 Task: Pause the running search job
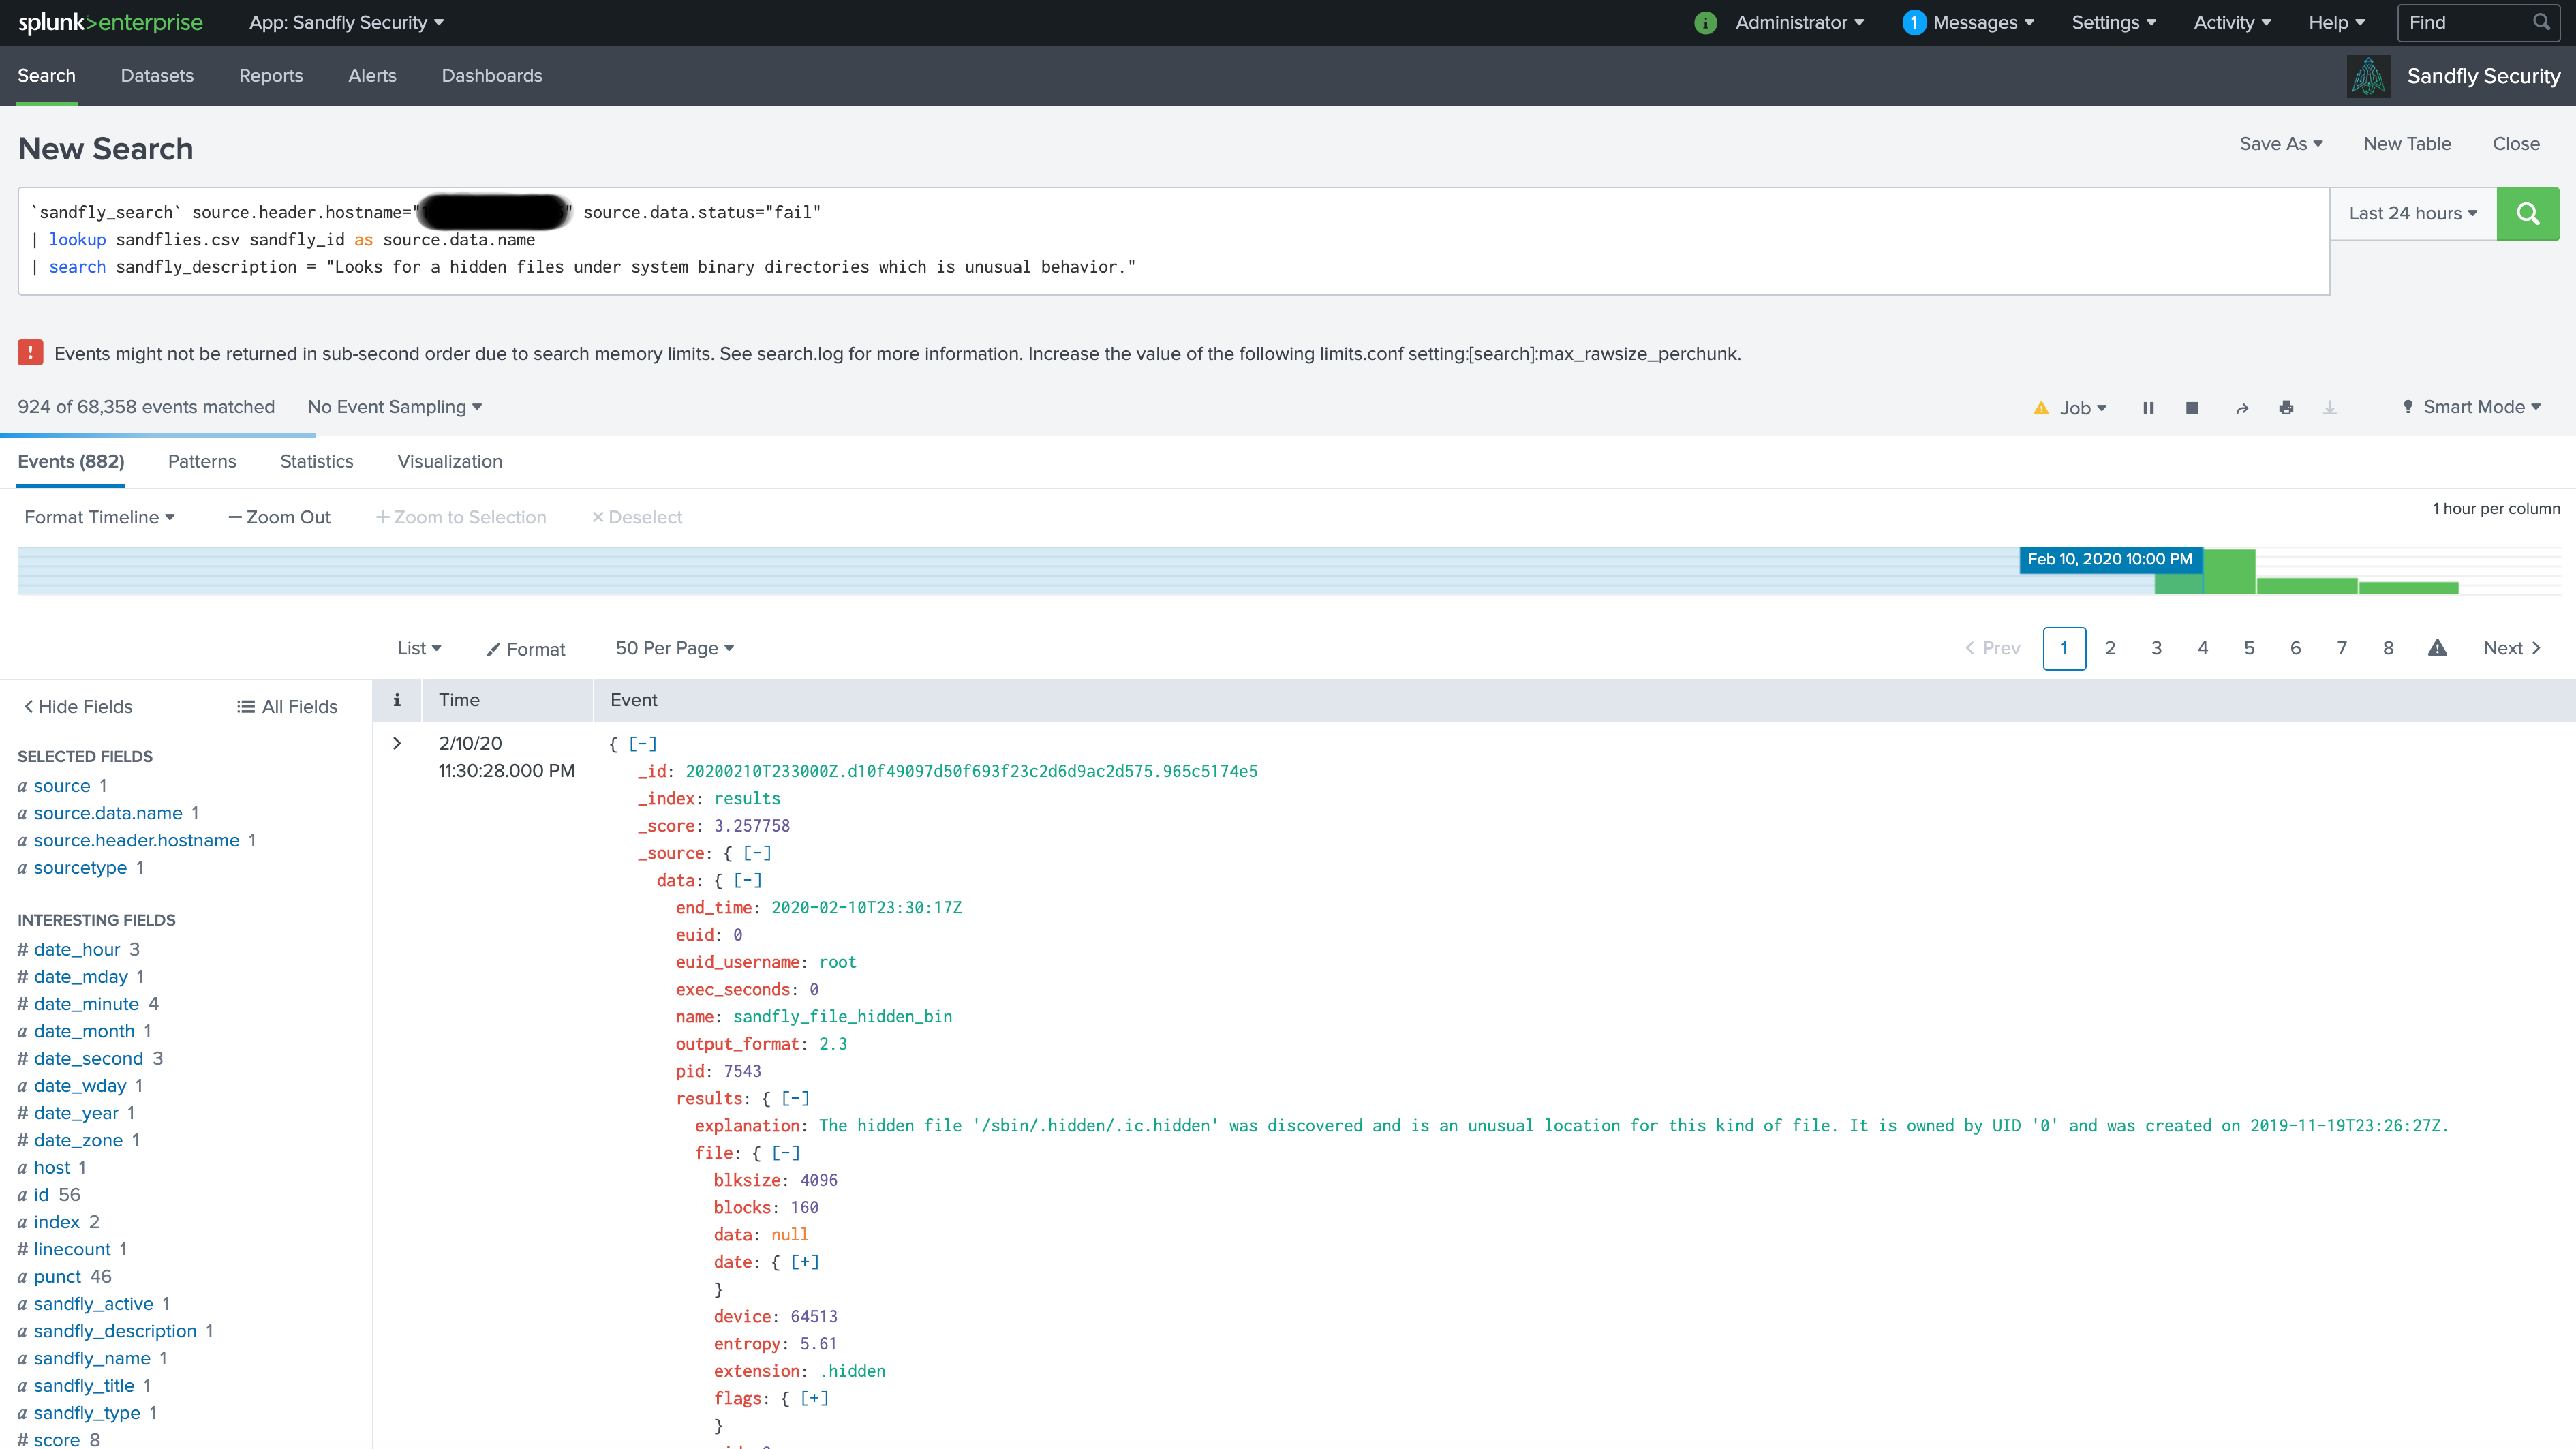coord(2148,407)
